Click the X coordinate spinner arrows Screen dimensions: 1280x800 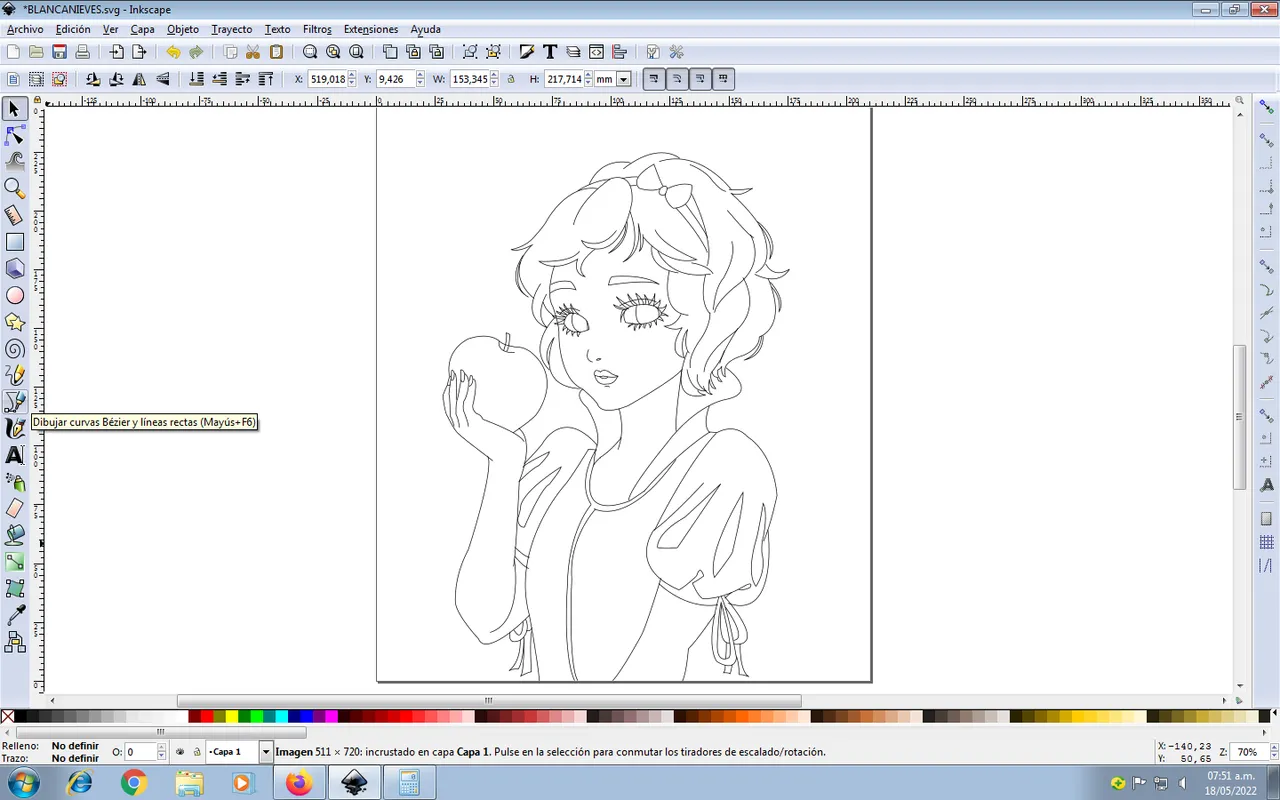click(x=352, y=79)
